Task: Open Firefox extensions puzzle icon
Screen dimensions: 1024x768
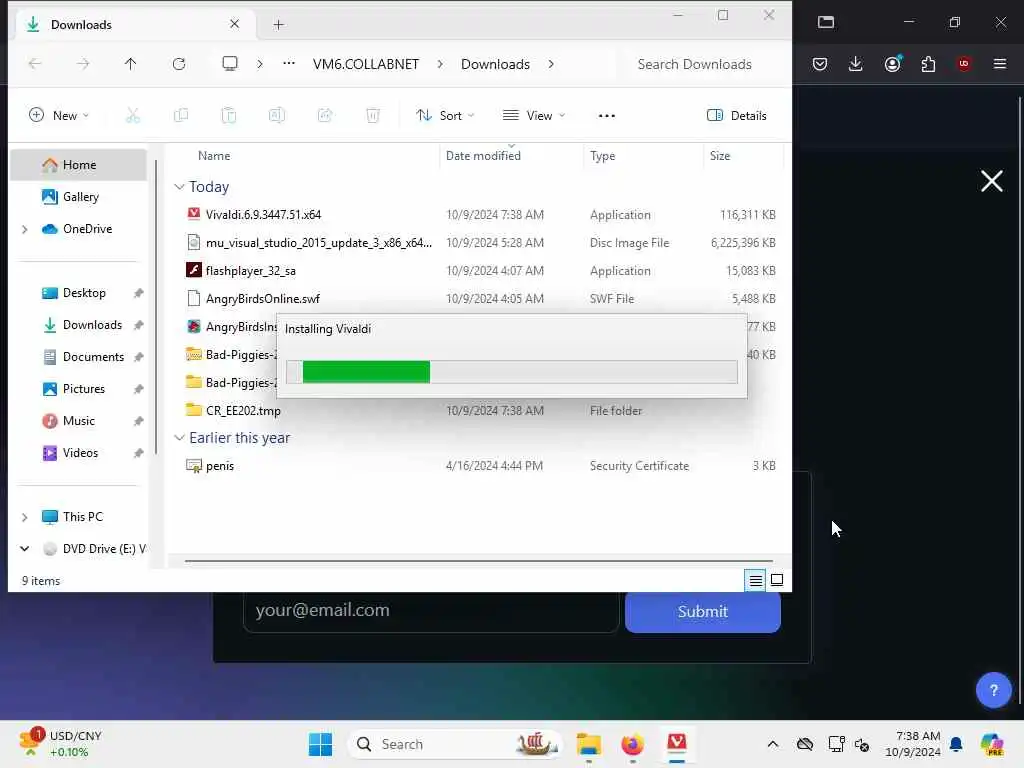Action: (x=928, y=63)
